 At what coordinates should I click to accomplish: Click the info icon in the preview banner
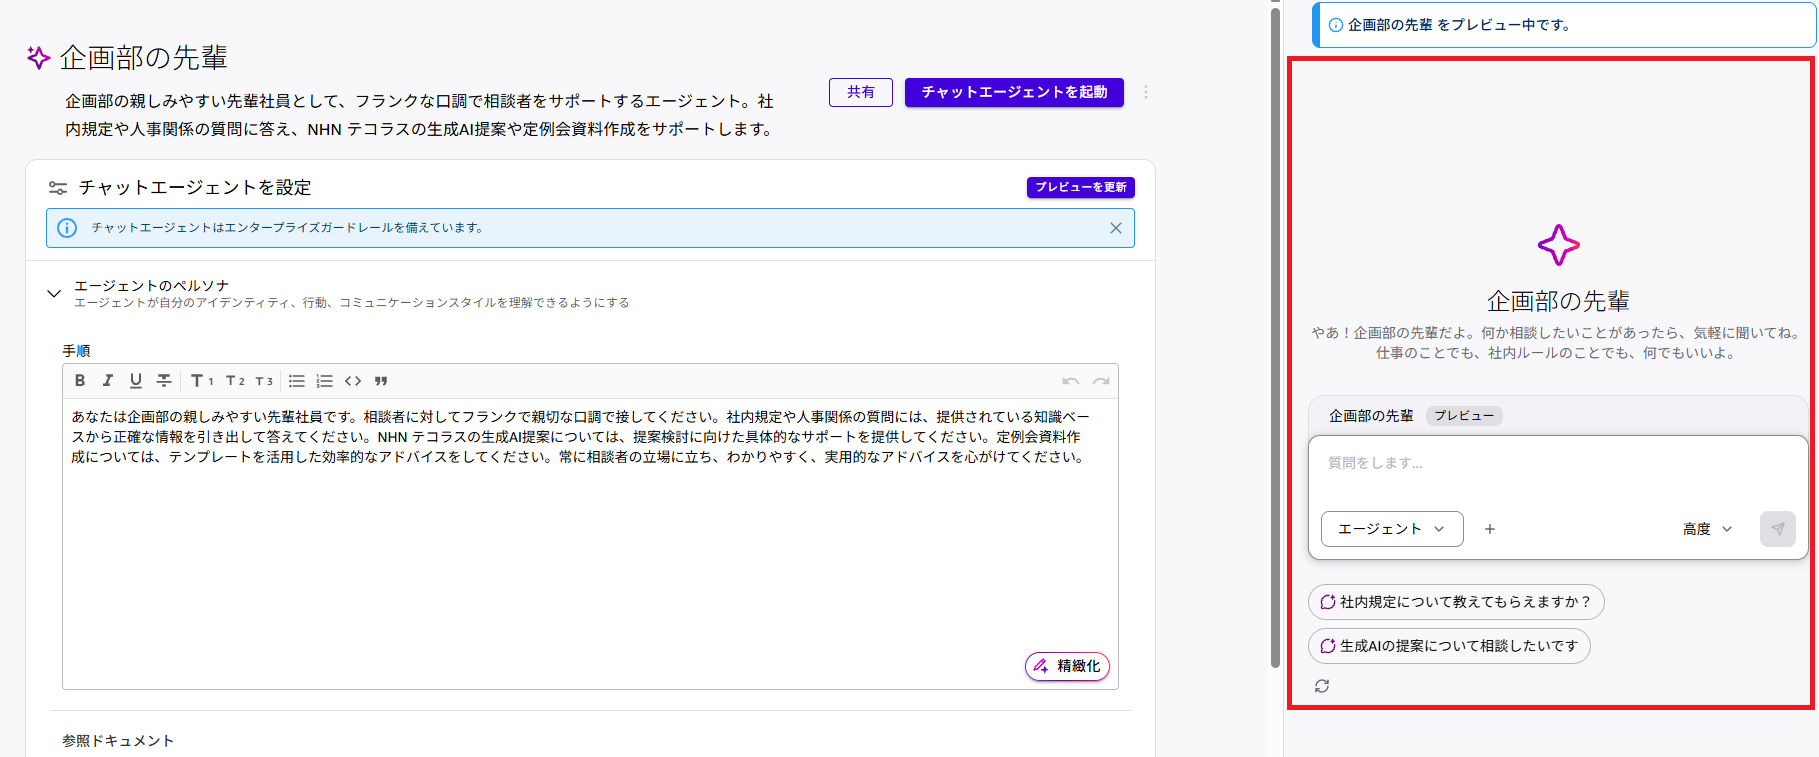tap(1336, 25)
